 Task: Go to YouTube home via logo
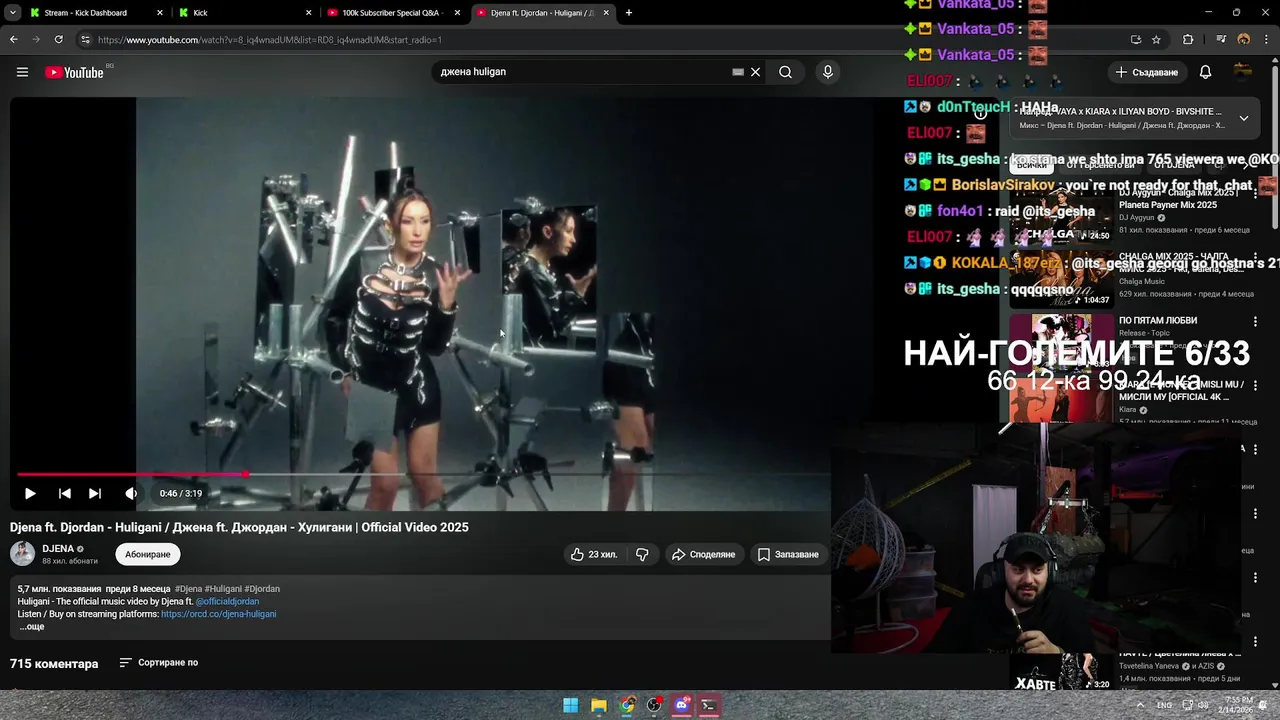point(75,72)
